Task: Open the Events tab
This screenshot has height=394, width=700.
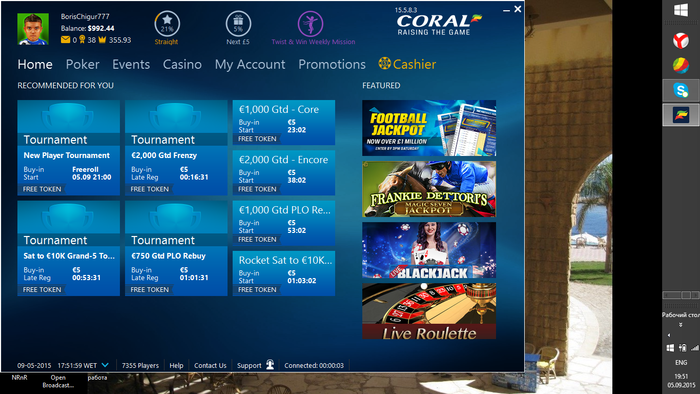Action: click(x=131, y=64)
